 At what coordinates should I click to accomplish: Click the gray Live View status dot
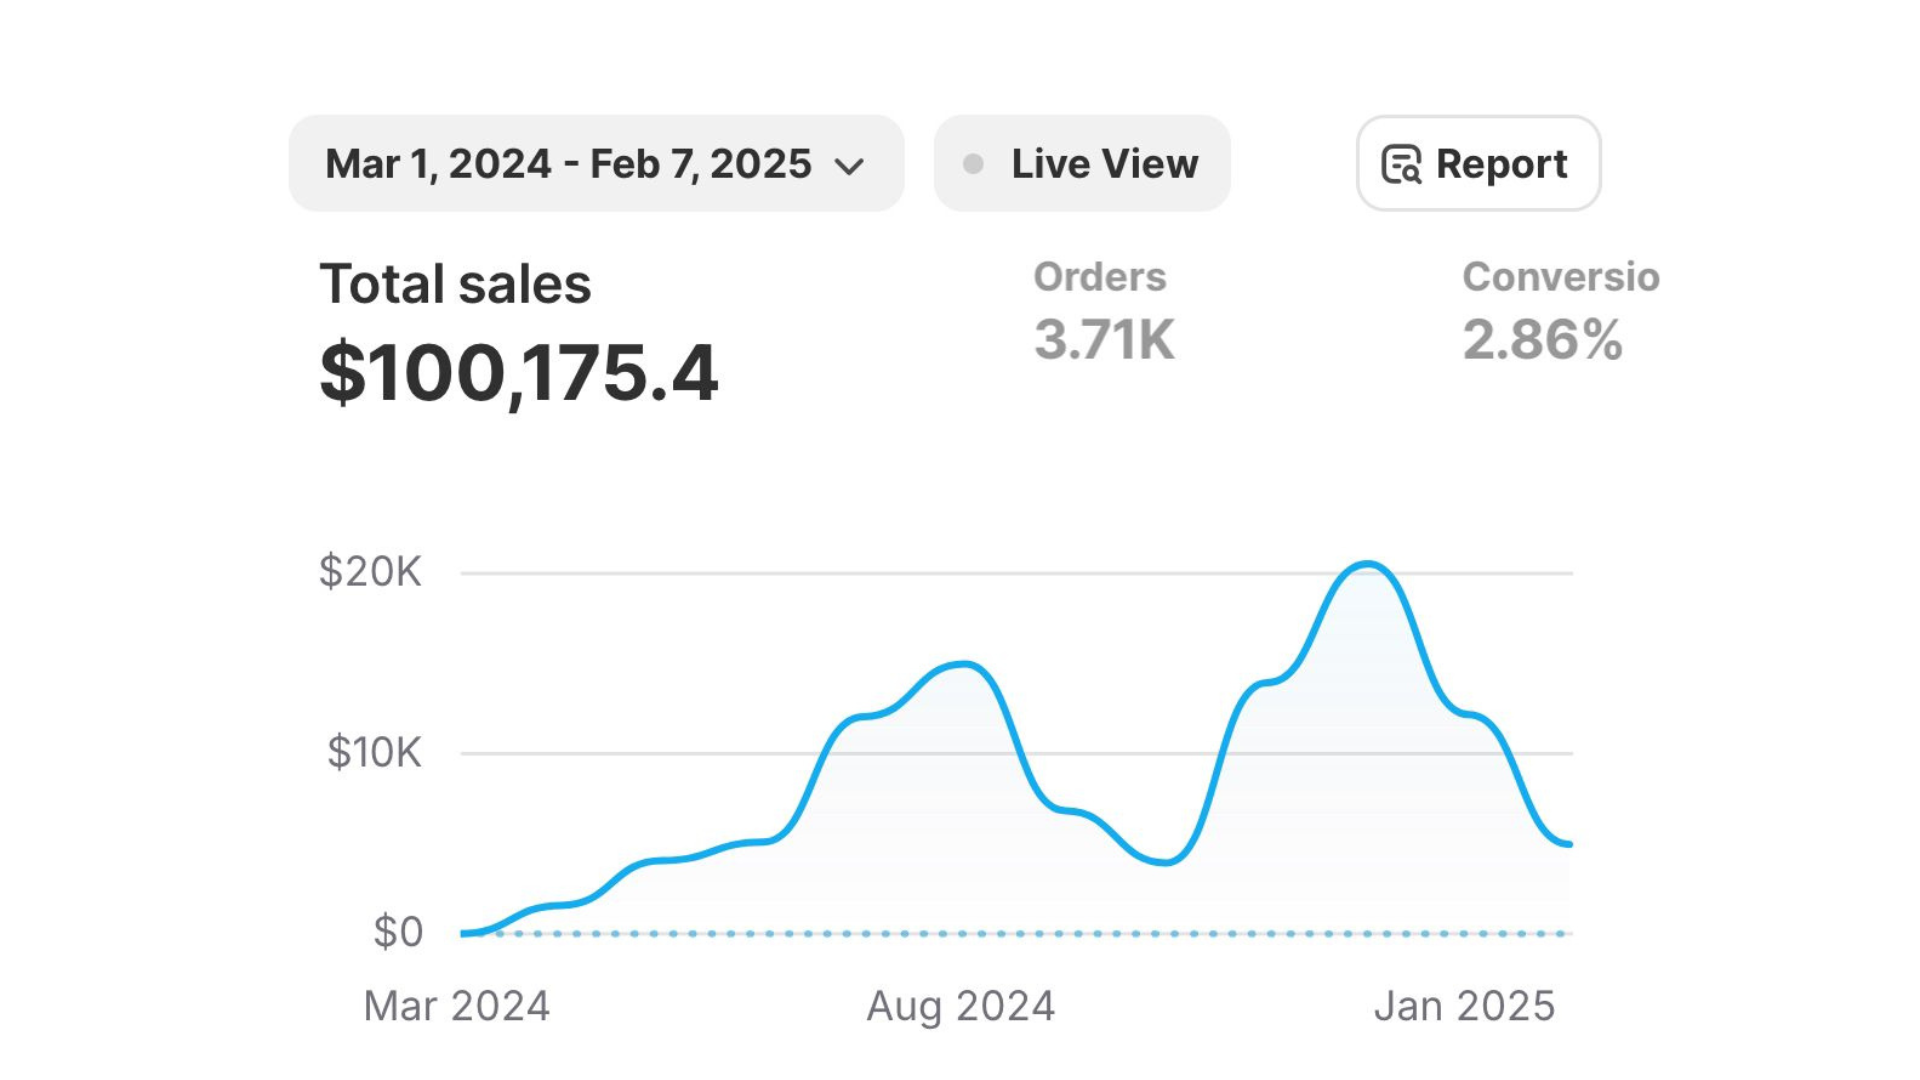973,164
